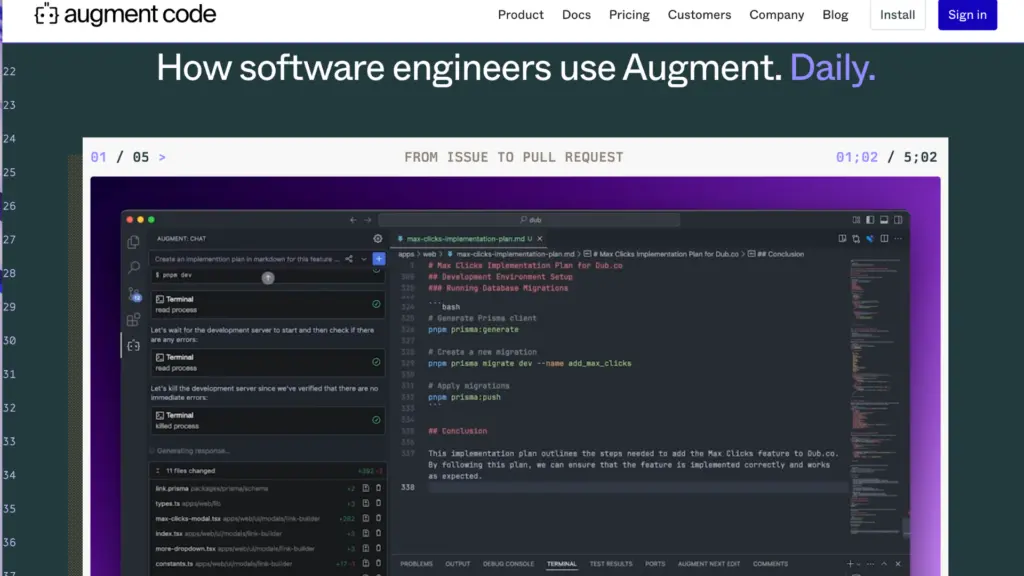Open Augment Chat settings gear

tap(377, 239)
